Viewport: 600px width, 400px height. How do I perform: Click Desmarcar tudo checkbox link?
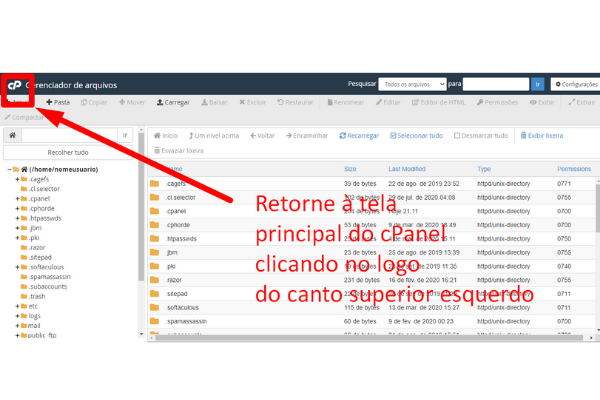(x=481, y=136)
